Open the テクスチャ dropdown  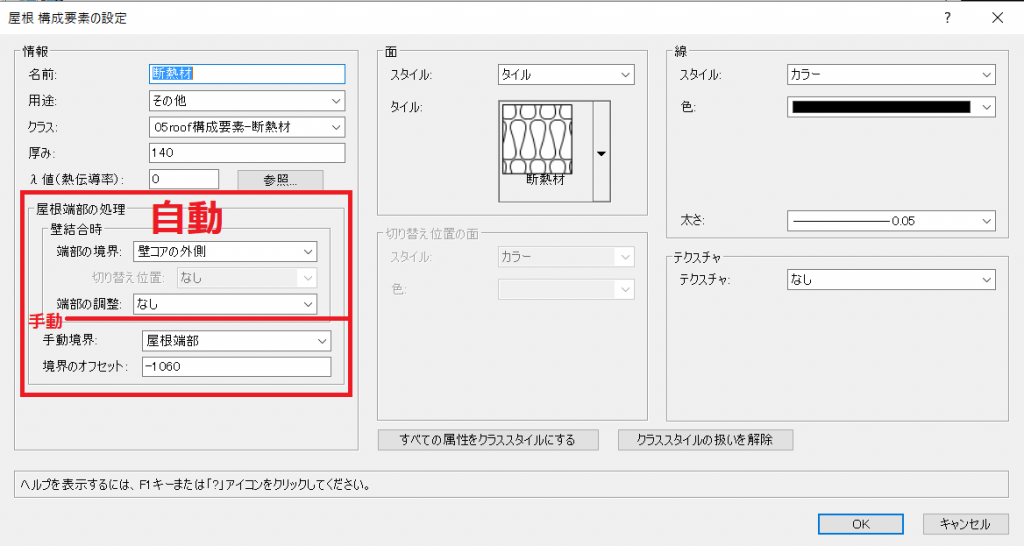[890, 280]
